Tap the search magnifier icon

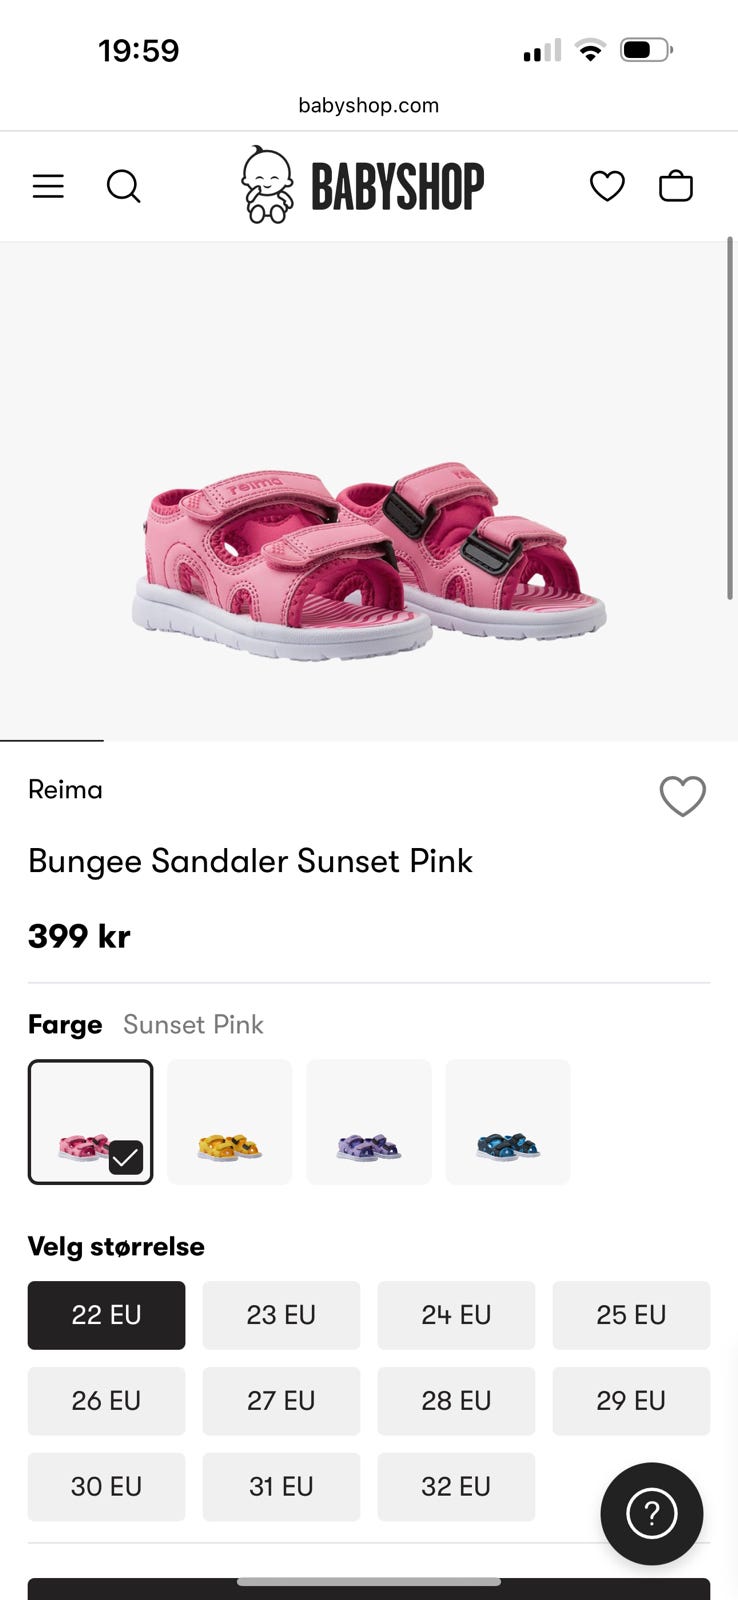(x=123, y=186)
